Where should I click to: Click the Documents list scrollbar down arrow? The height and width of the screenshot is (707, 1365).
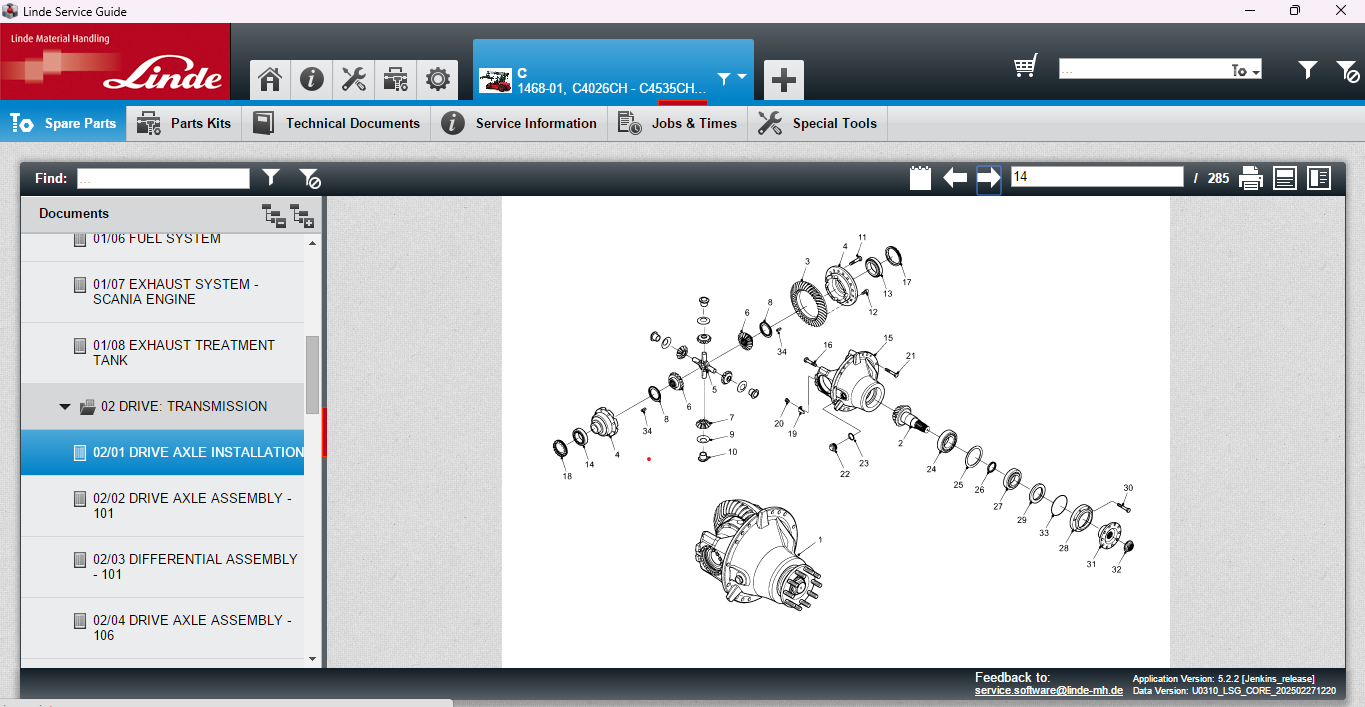tap(313, 659)
